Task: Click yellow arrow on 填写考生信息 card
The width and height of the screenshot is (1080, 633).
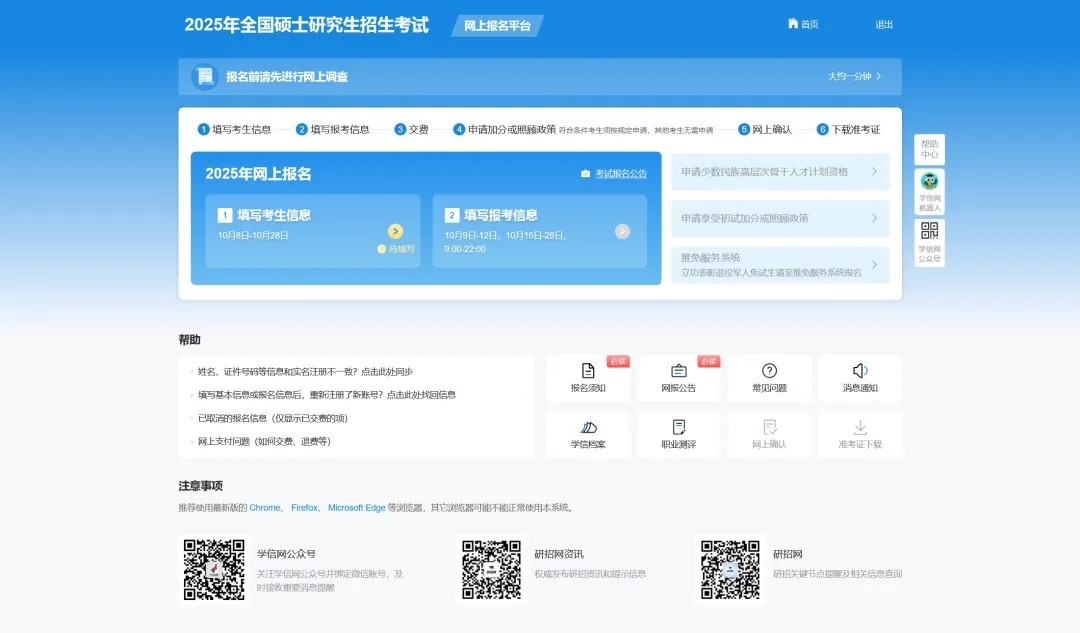Action: tap(395, 231)
